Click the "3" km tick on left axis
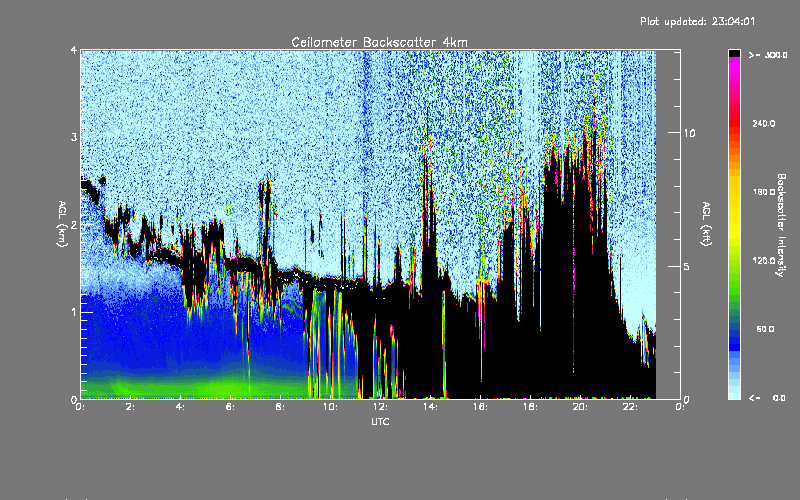Screen dimensions: 800x500 pos(74,137)
